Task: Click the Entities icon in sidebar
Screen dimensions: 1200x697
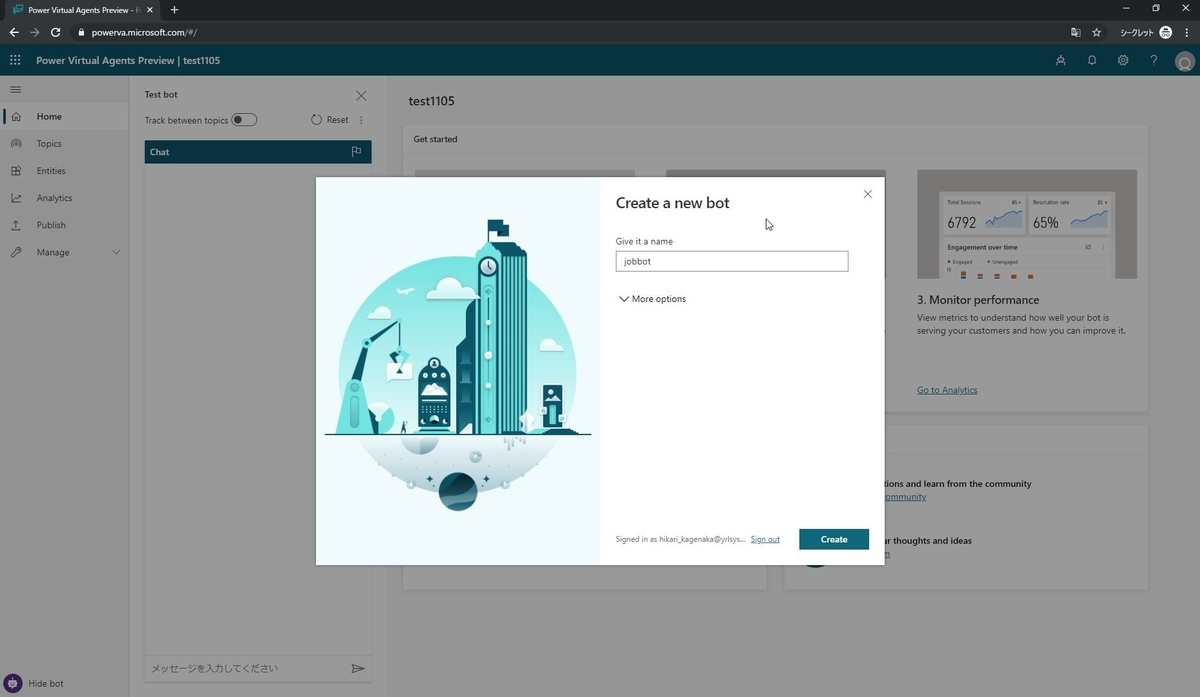Action: (x=15, y=171)
